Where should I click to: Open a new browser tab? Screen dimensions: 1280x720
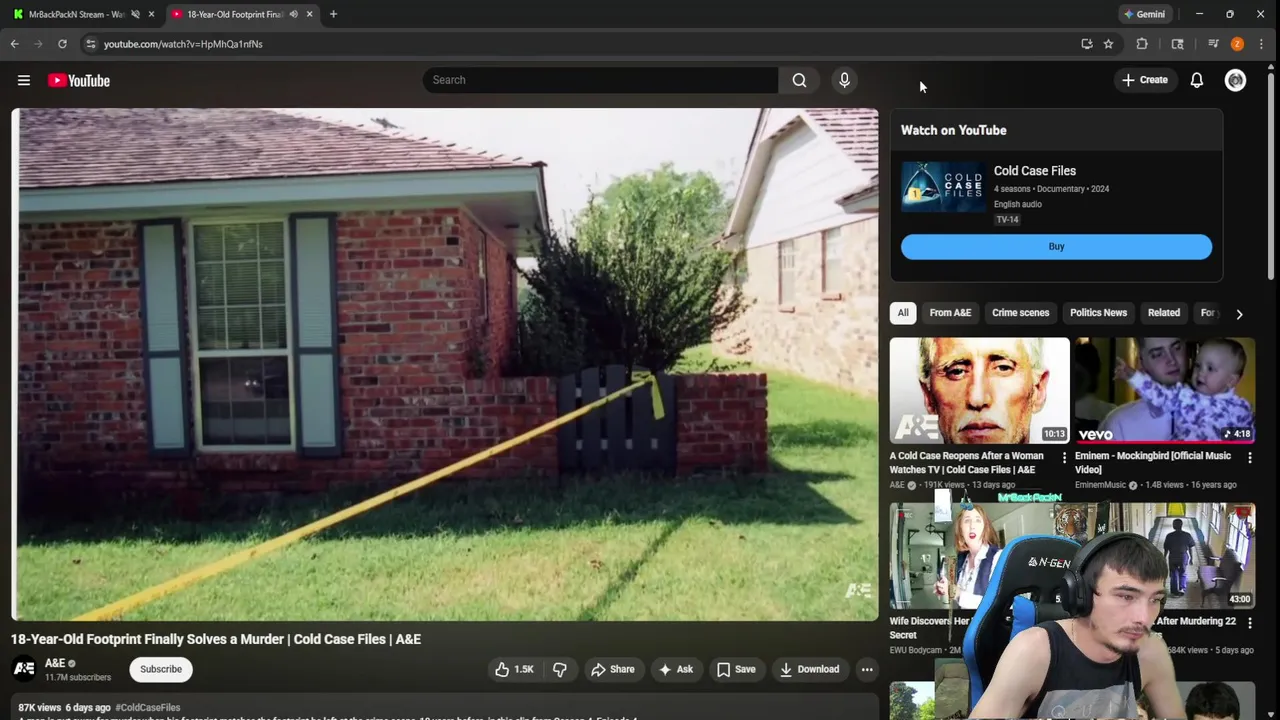tap(333, 14)
